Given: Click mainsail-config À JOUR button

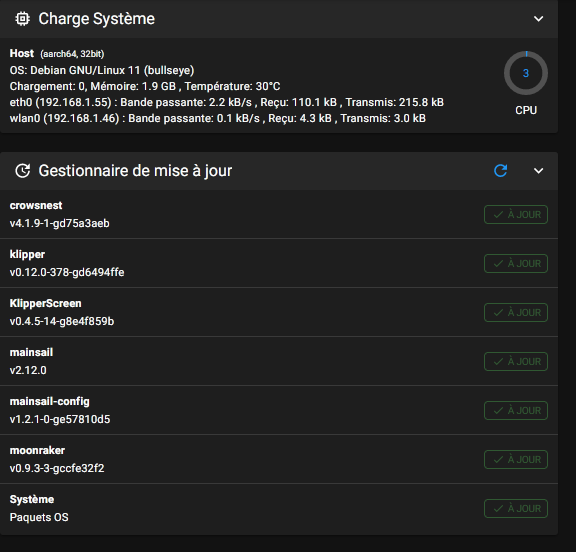Looking at the screenshot, I should [x=516, y=410].
